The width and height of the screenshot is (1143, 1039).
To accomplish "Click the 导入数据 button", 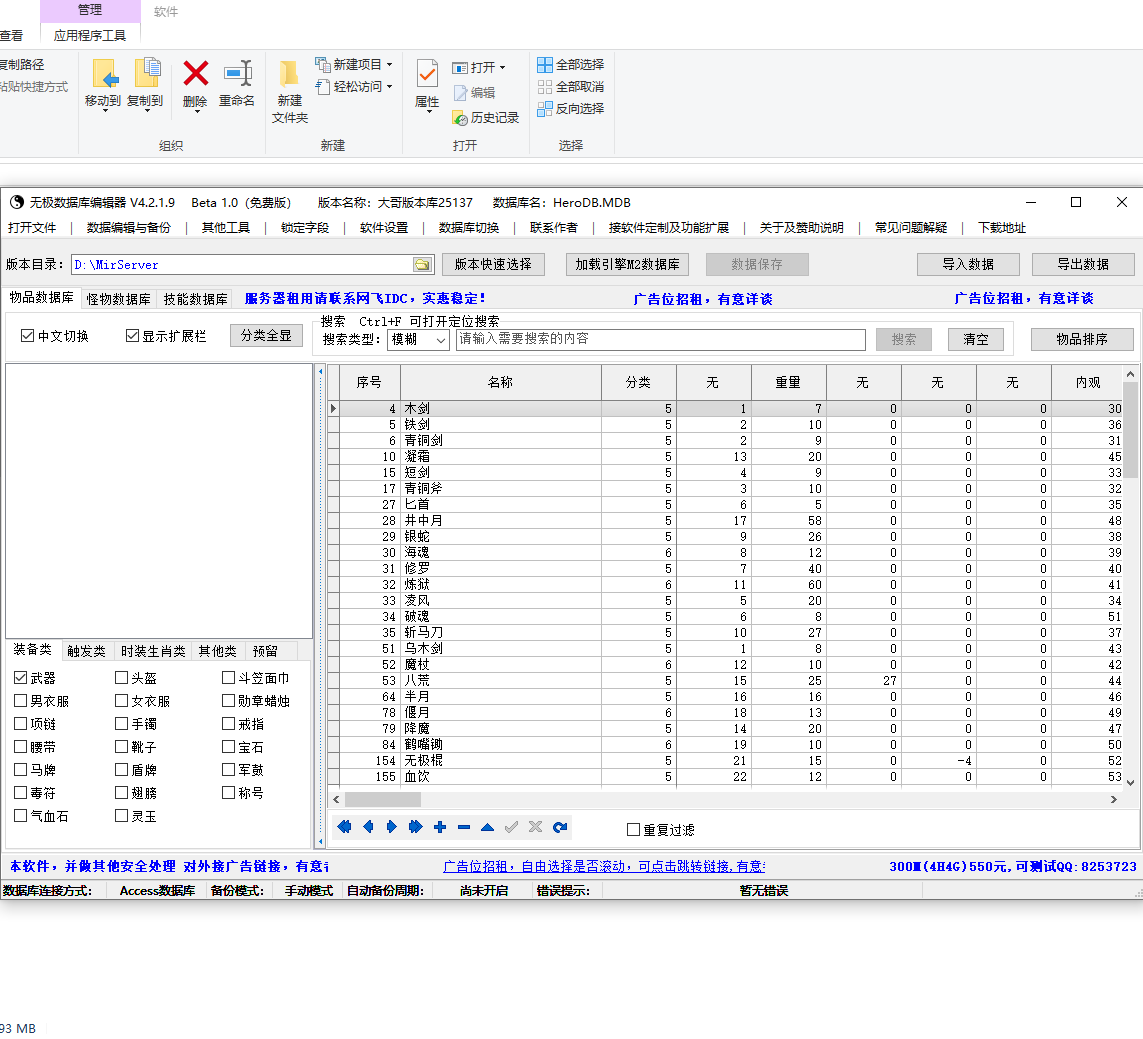I will pos(967,265).
